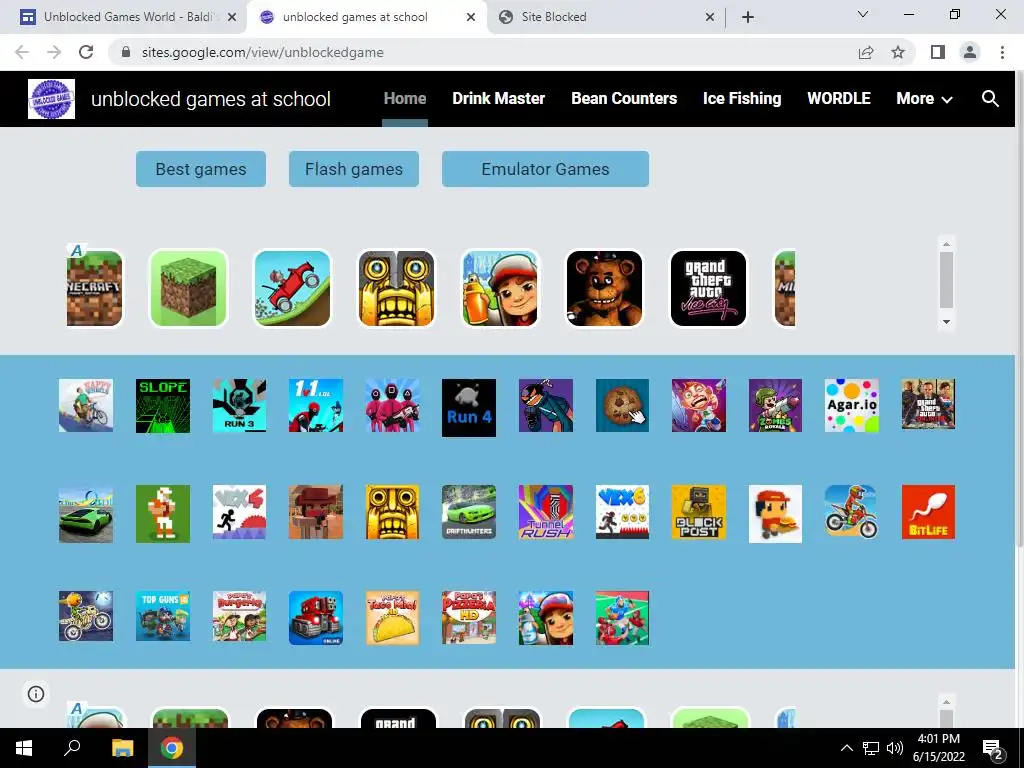Screen dimensions: 1024x768
Task: Open Temple Run idol icon in top carousel
Action: tap(396, 288)
